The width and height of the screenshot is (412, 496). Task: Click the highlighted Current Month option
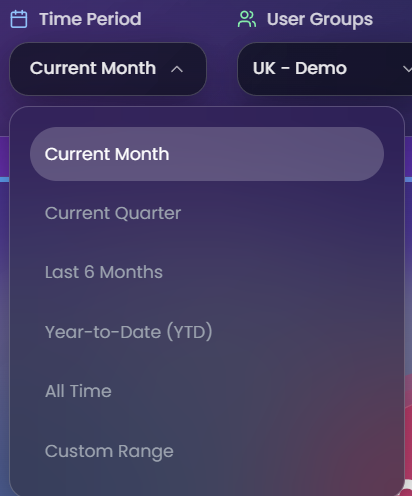click(x=207, y=154)
